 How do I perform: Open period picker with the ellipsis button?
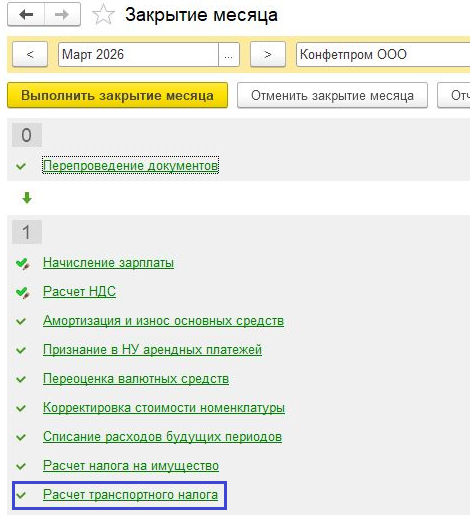(x=229, y=54)
